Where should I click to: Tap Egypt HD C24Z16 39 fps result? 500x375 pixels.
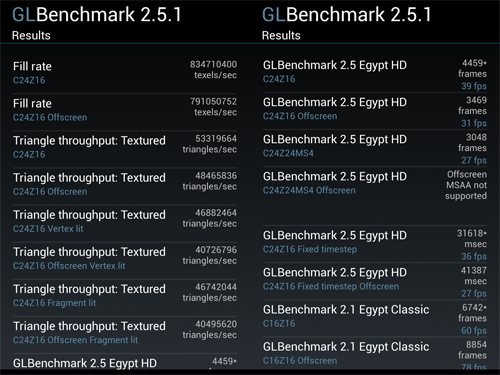pos(375,74)
